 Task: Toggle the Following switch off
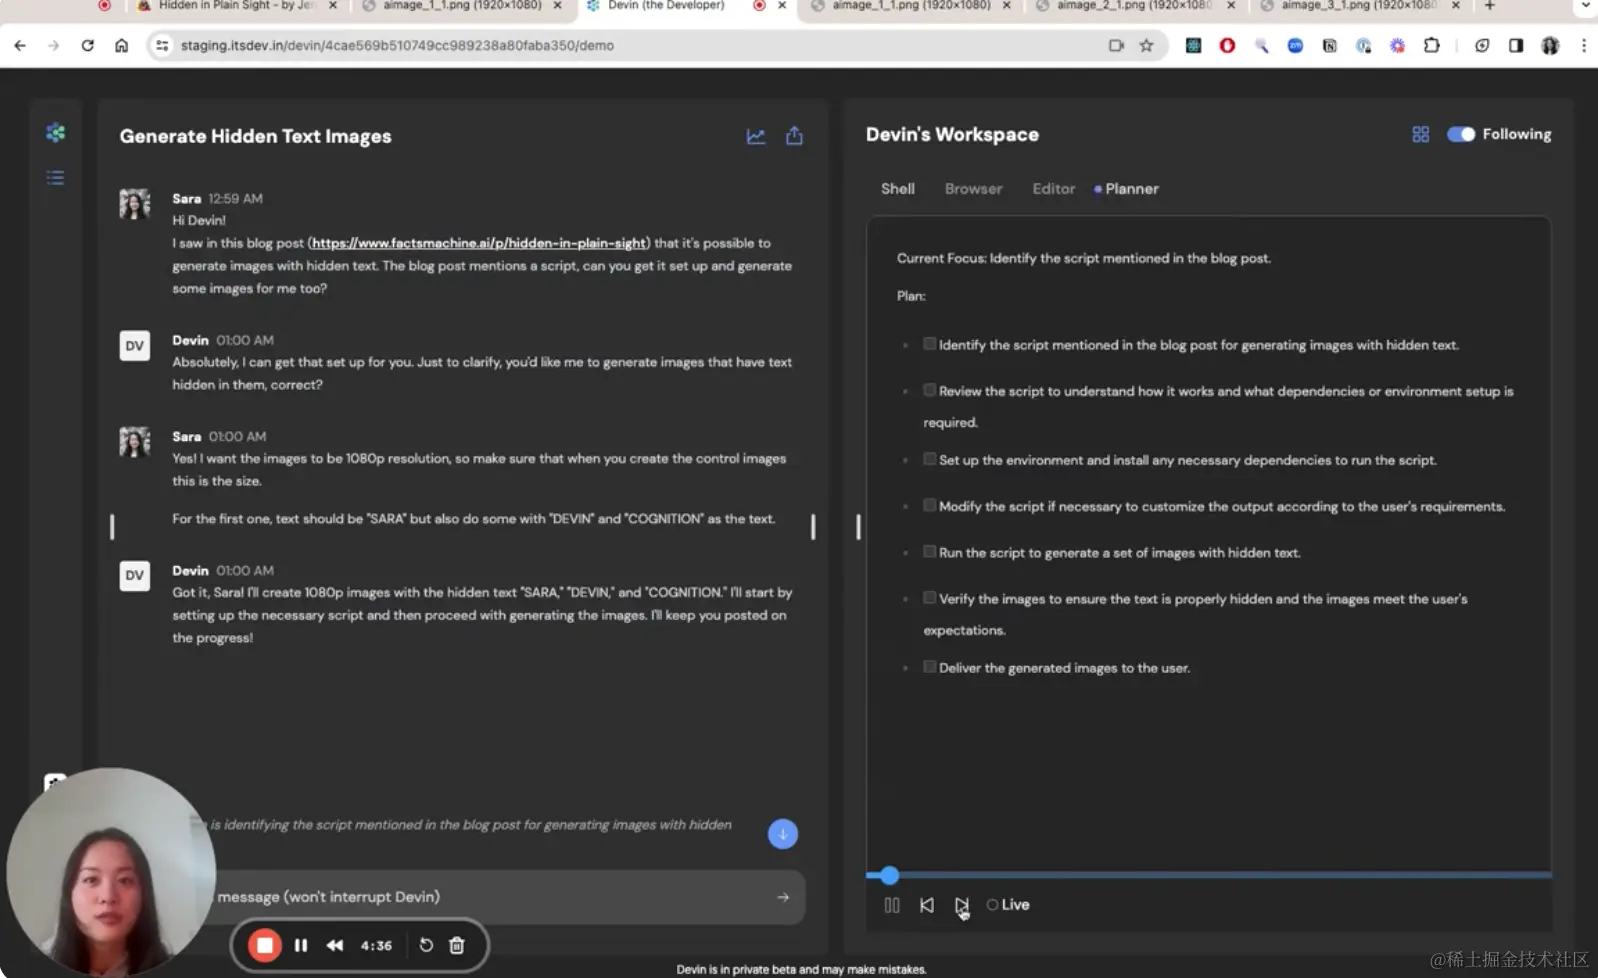click(x=1461, y=134)
